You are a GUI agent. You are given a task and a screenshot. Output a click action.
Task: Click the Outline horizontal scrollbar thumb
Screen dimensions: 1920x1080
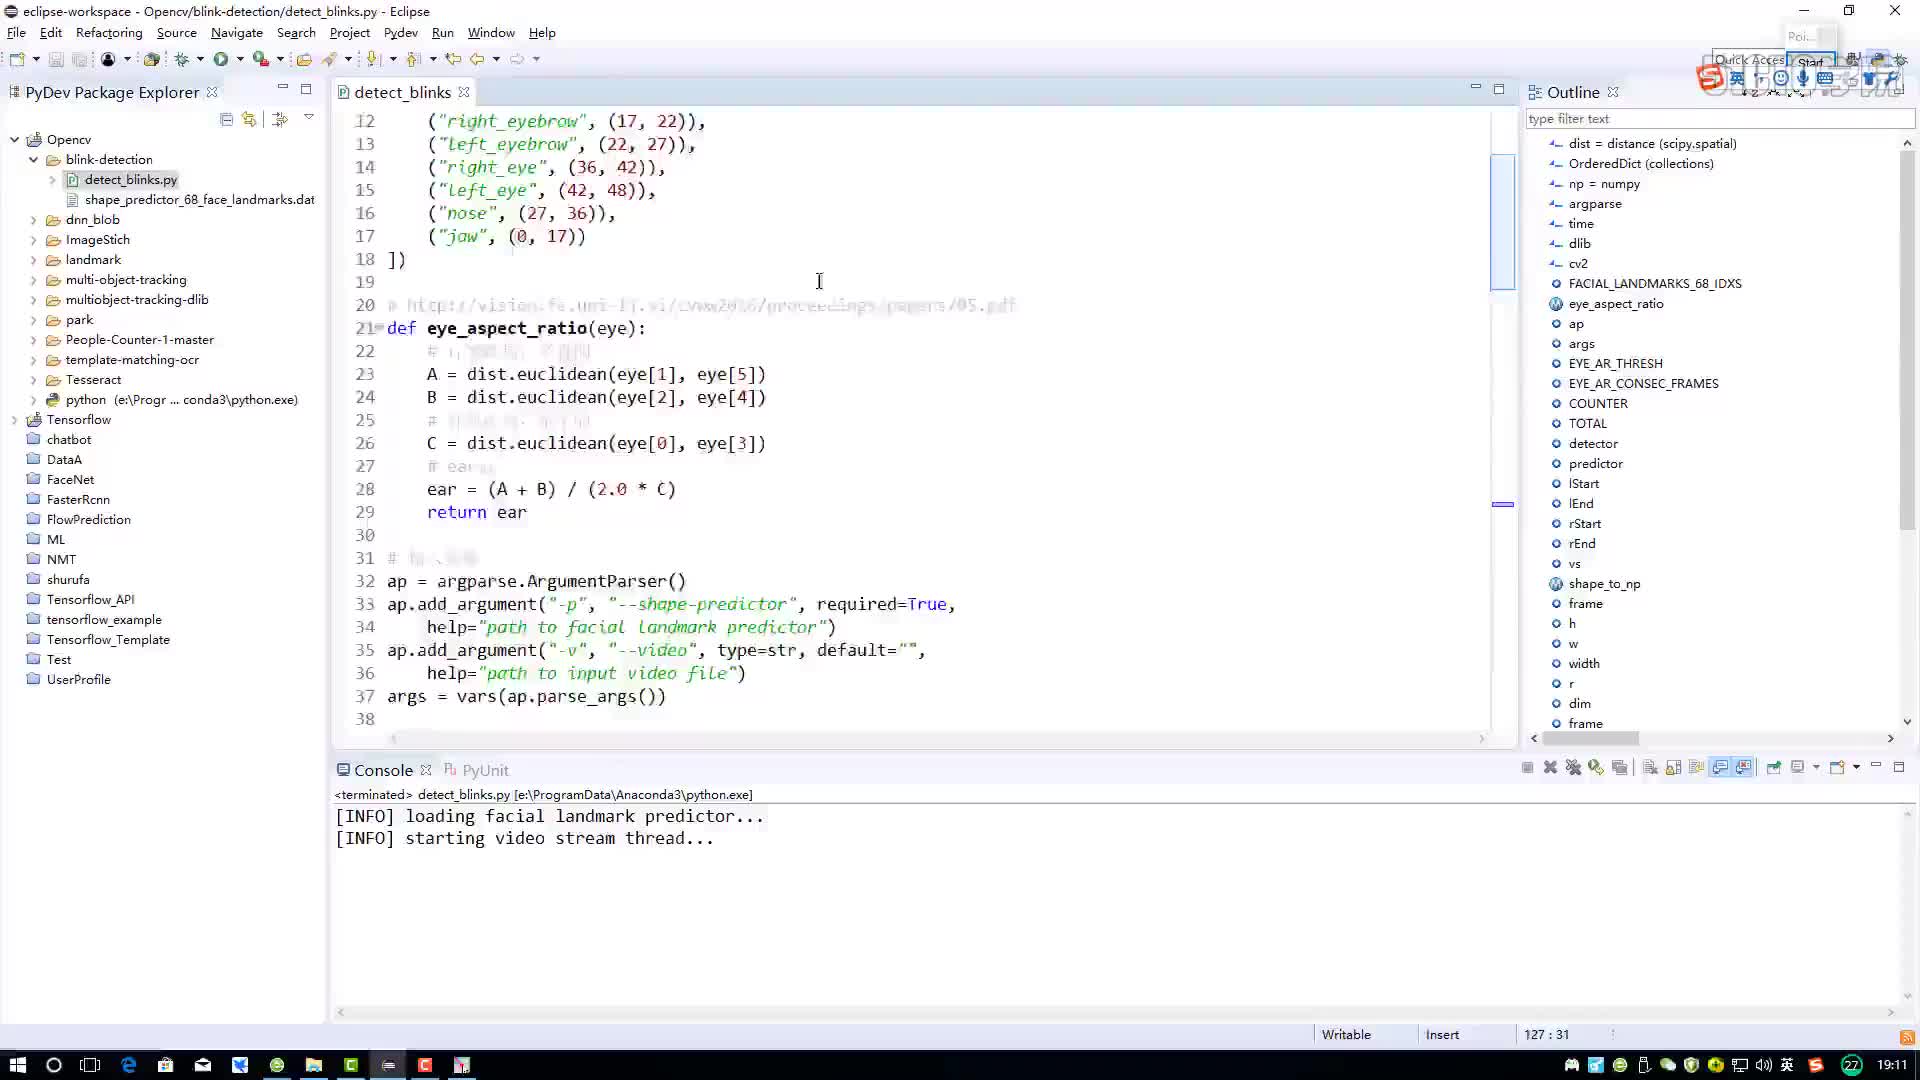point(1590,738)
